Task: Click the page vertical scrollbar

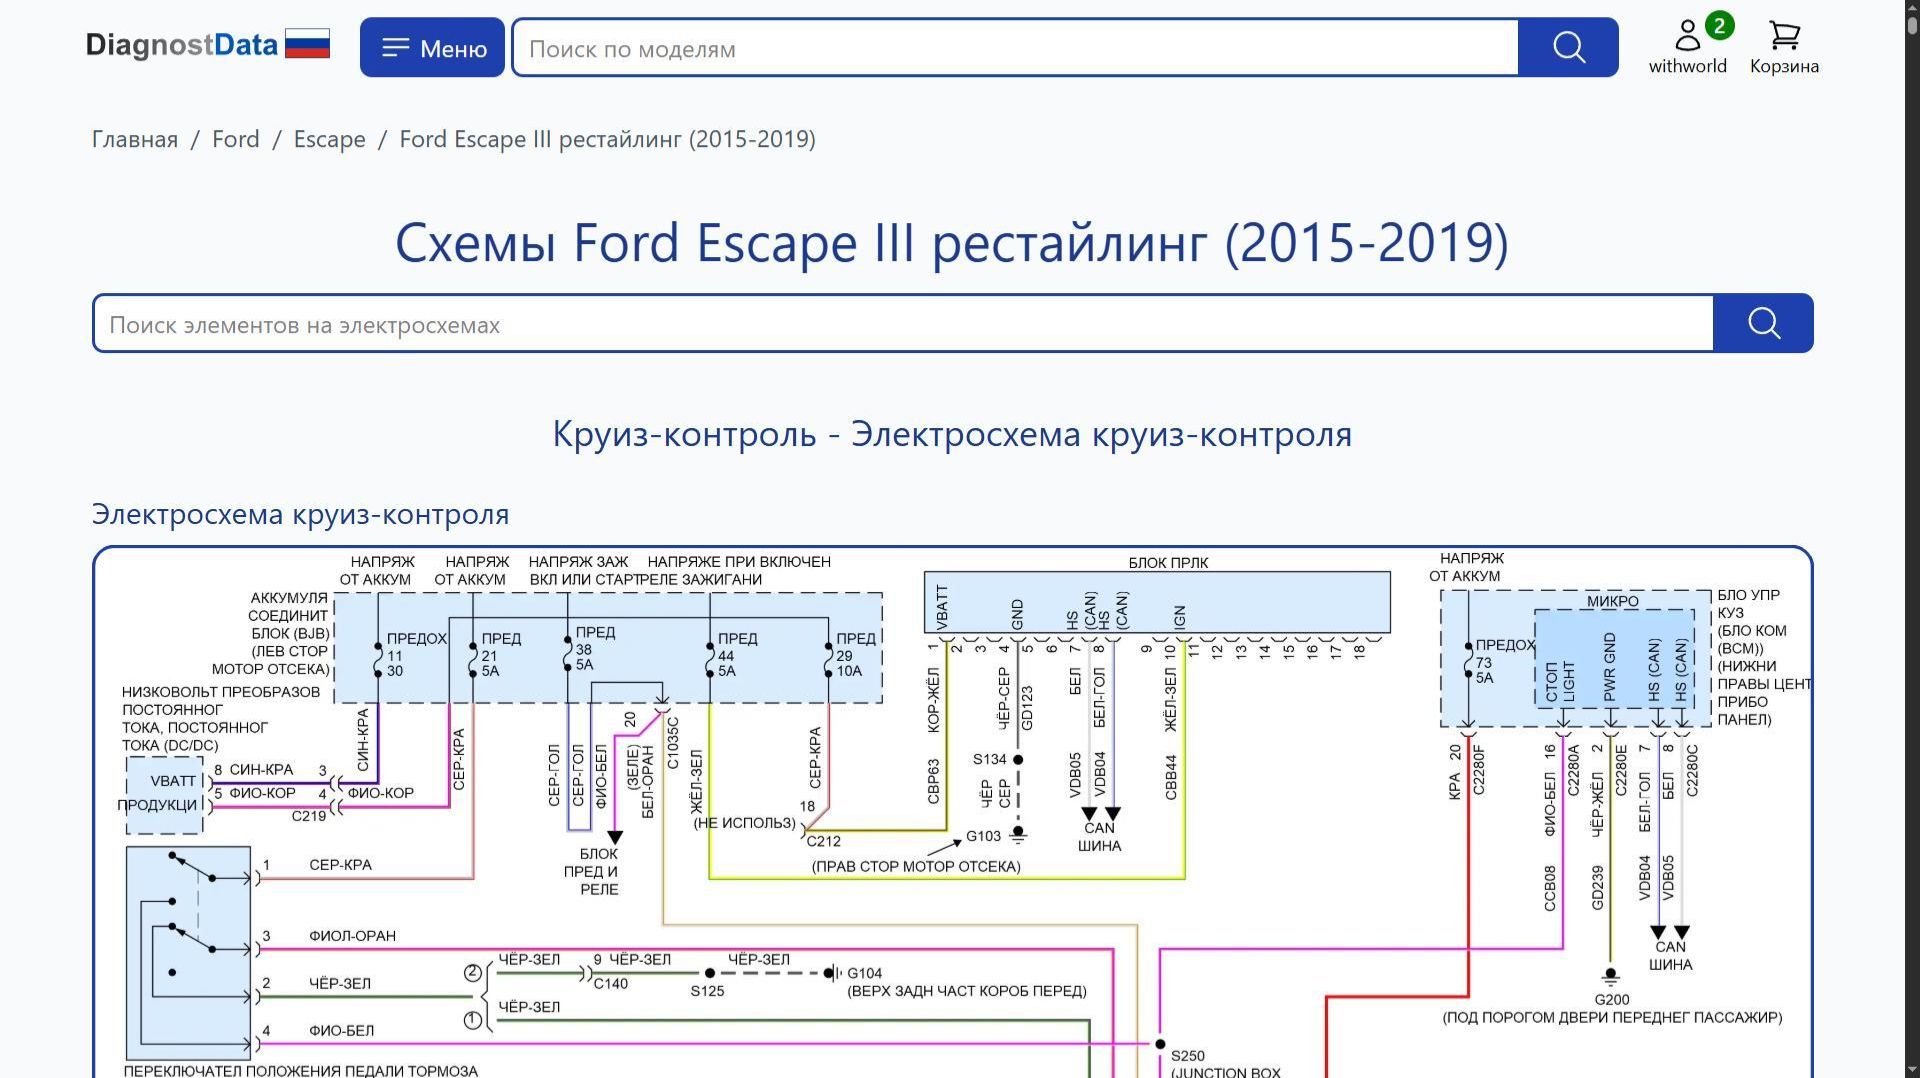Action: coord(1912,539)
